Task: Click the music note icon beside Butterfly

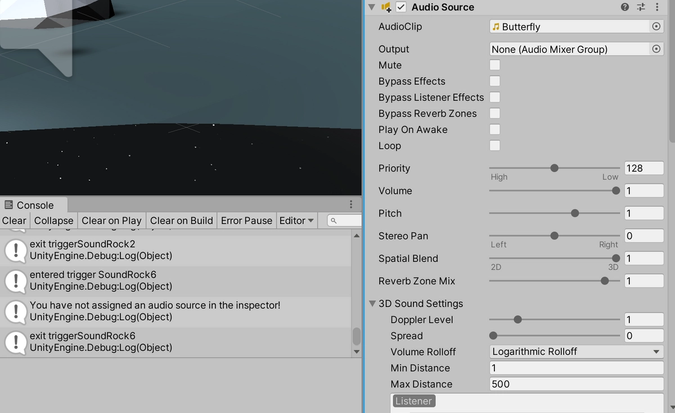Action: (496, 27)
